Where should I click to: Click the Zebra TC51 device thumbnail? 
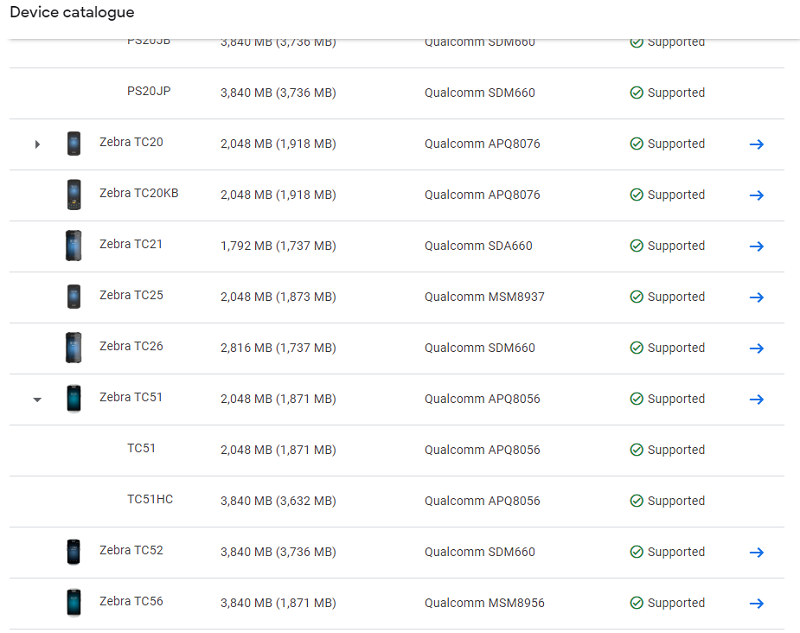pyautogui.click(x=74, y=398)
